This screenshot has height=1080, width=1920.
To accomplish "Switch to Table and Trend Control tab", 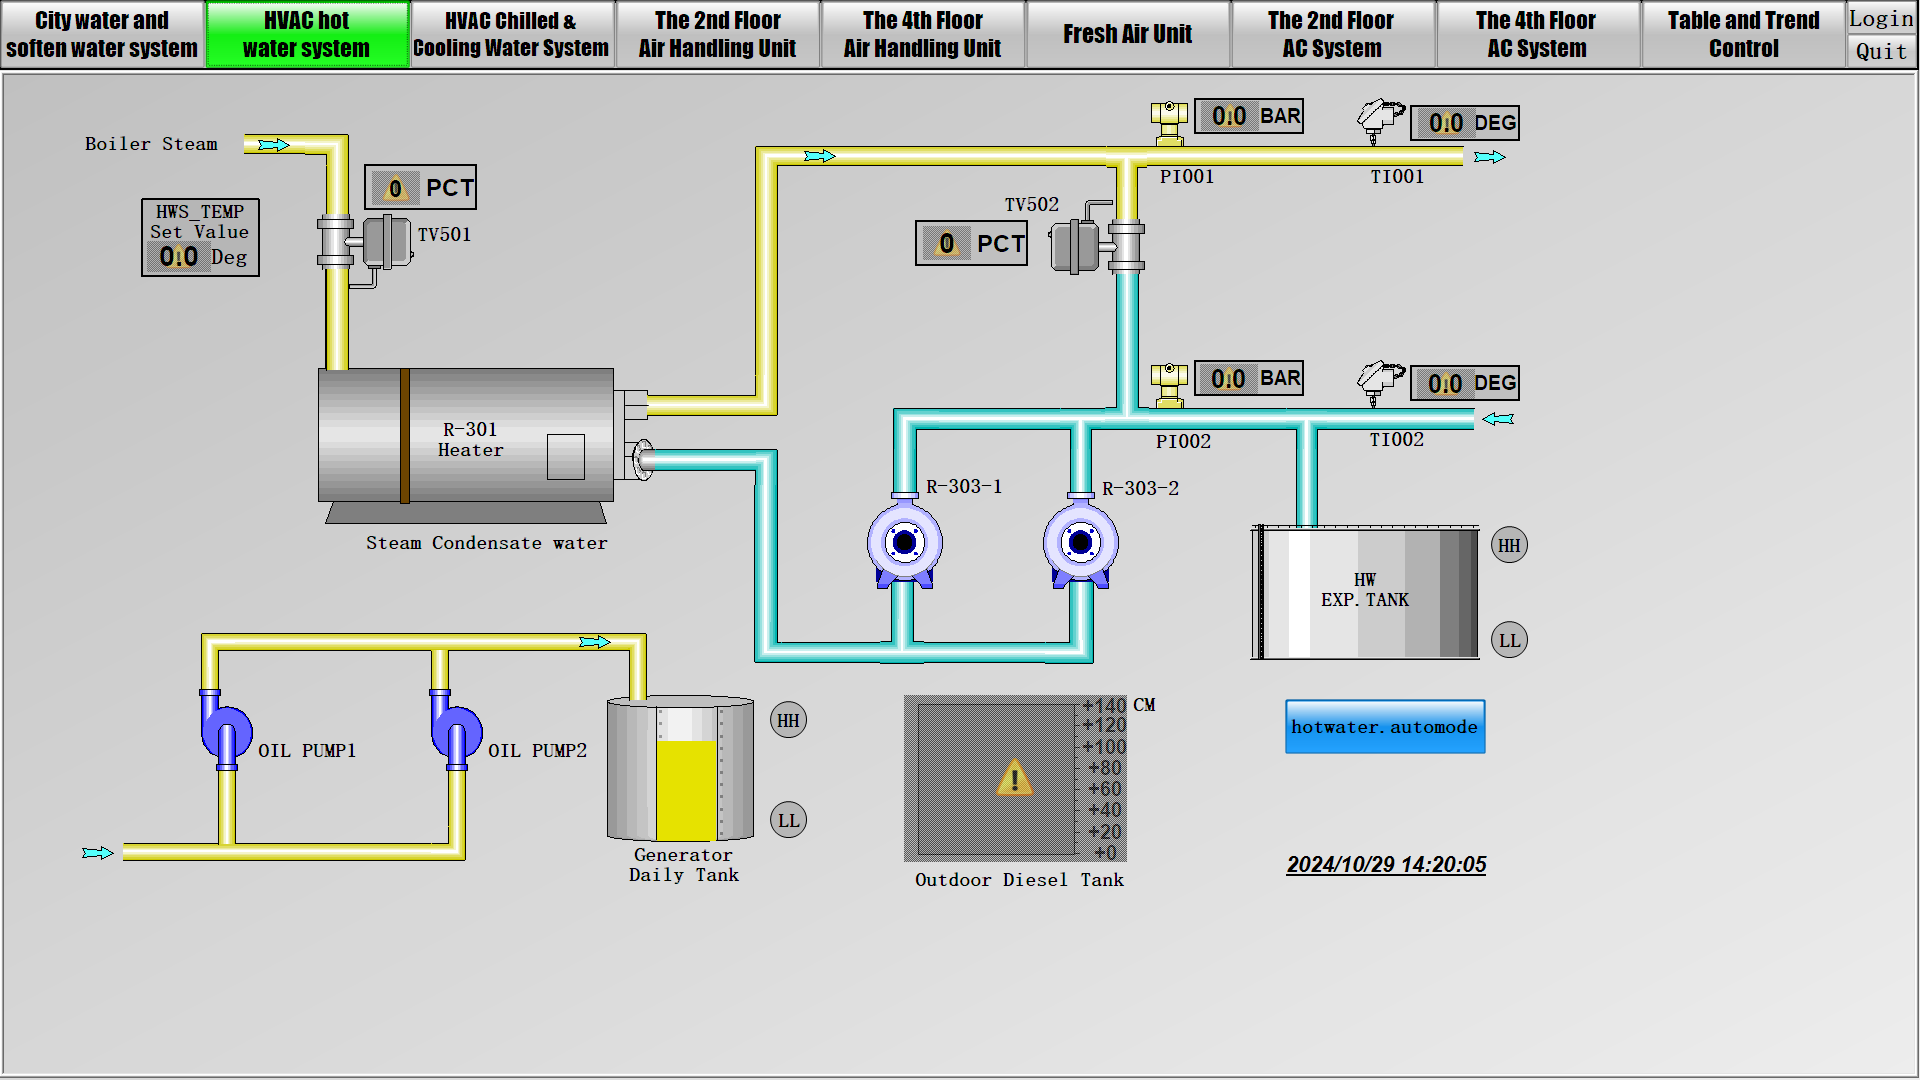I will click(1742, 34).
